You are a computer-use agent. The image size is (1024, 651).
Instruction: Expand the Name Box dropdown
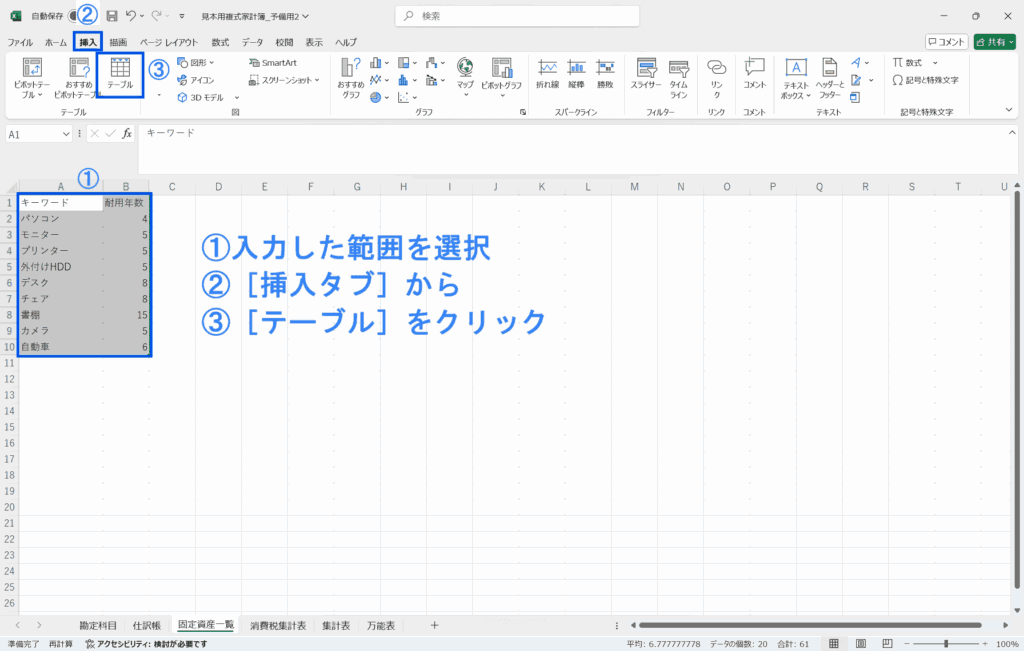[x=65, y=135]
